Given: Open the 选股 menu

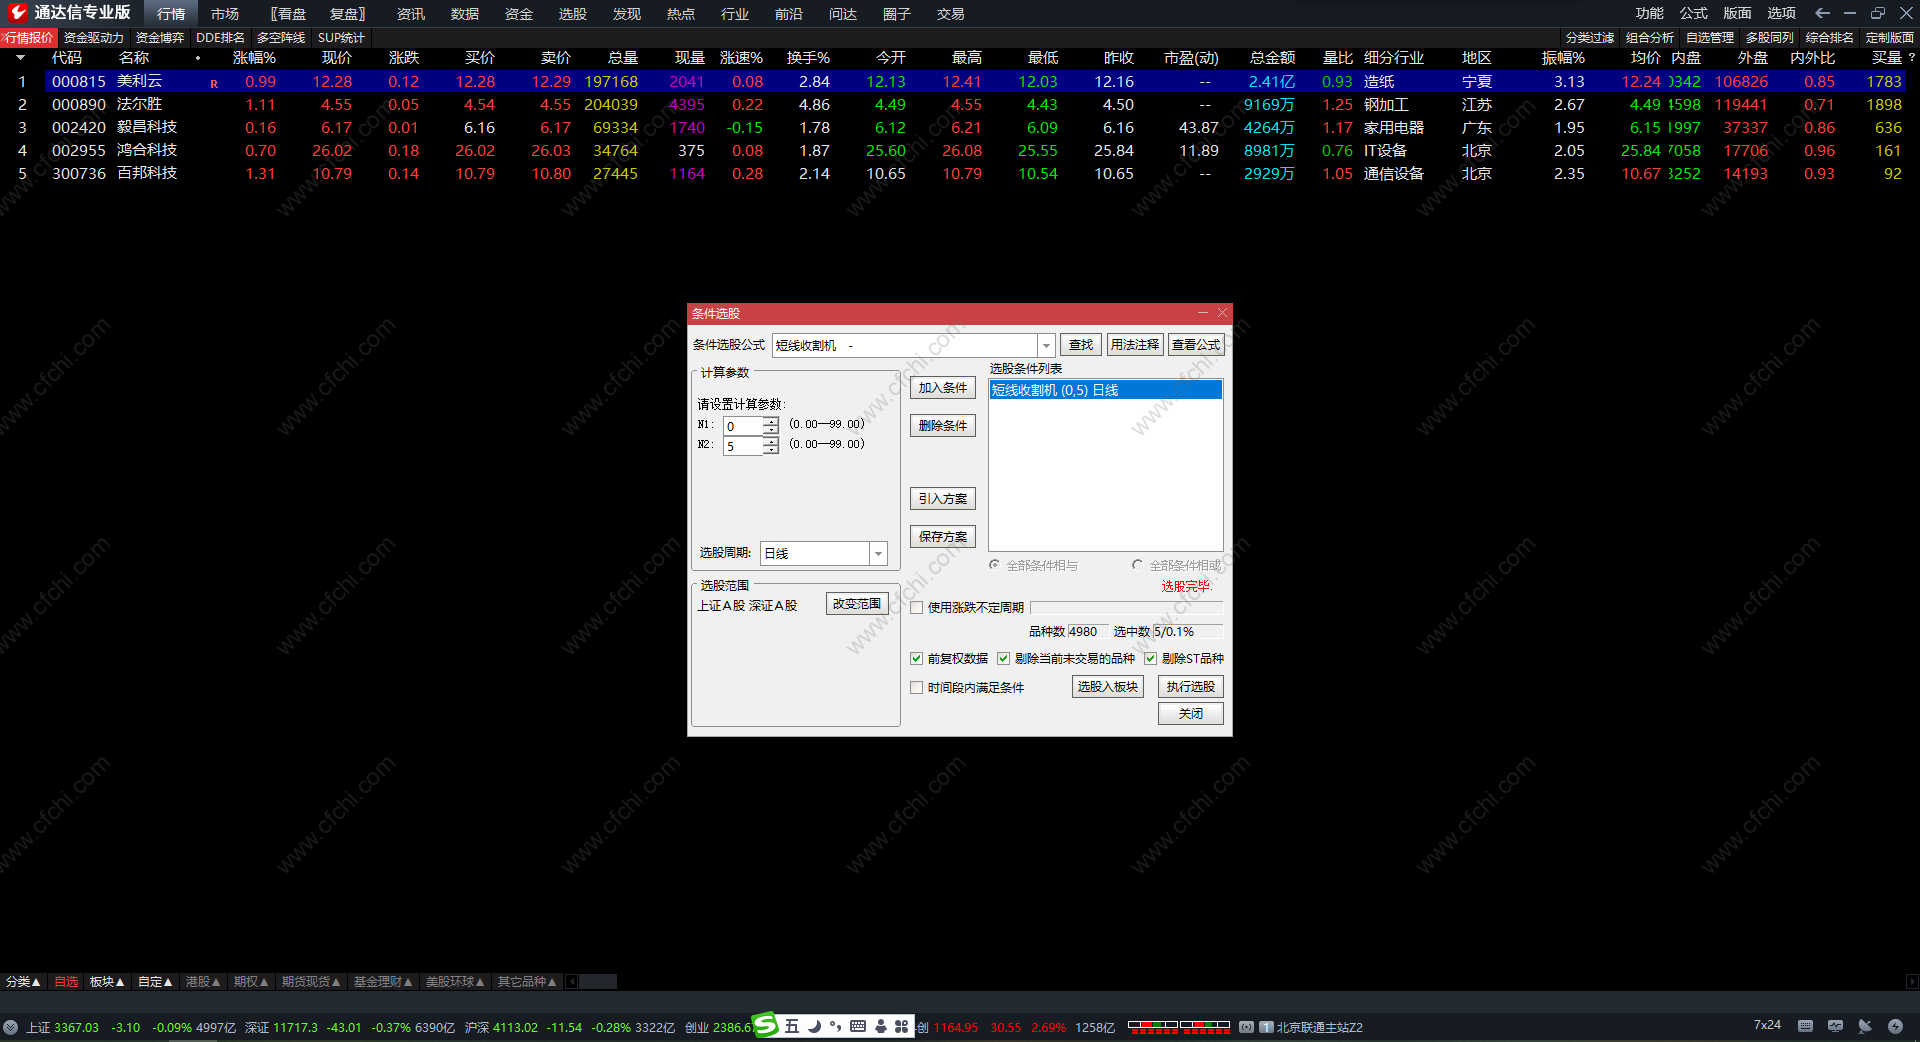Looking at the screenshot, I should click(x=573, y=14).
